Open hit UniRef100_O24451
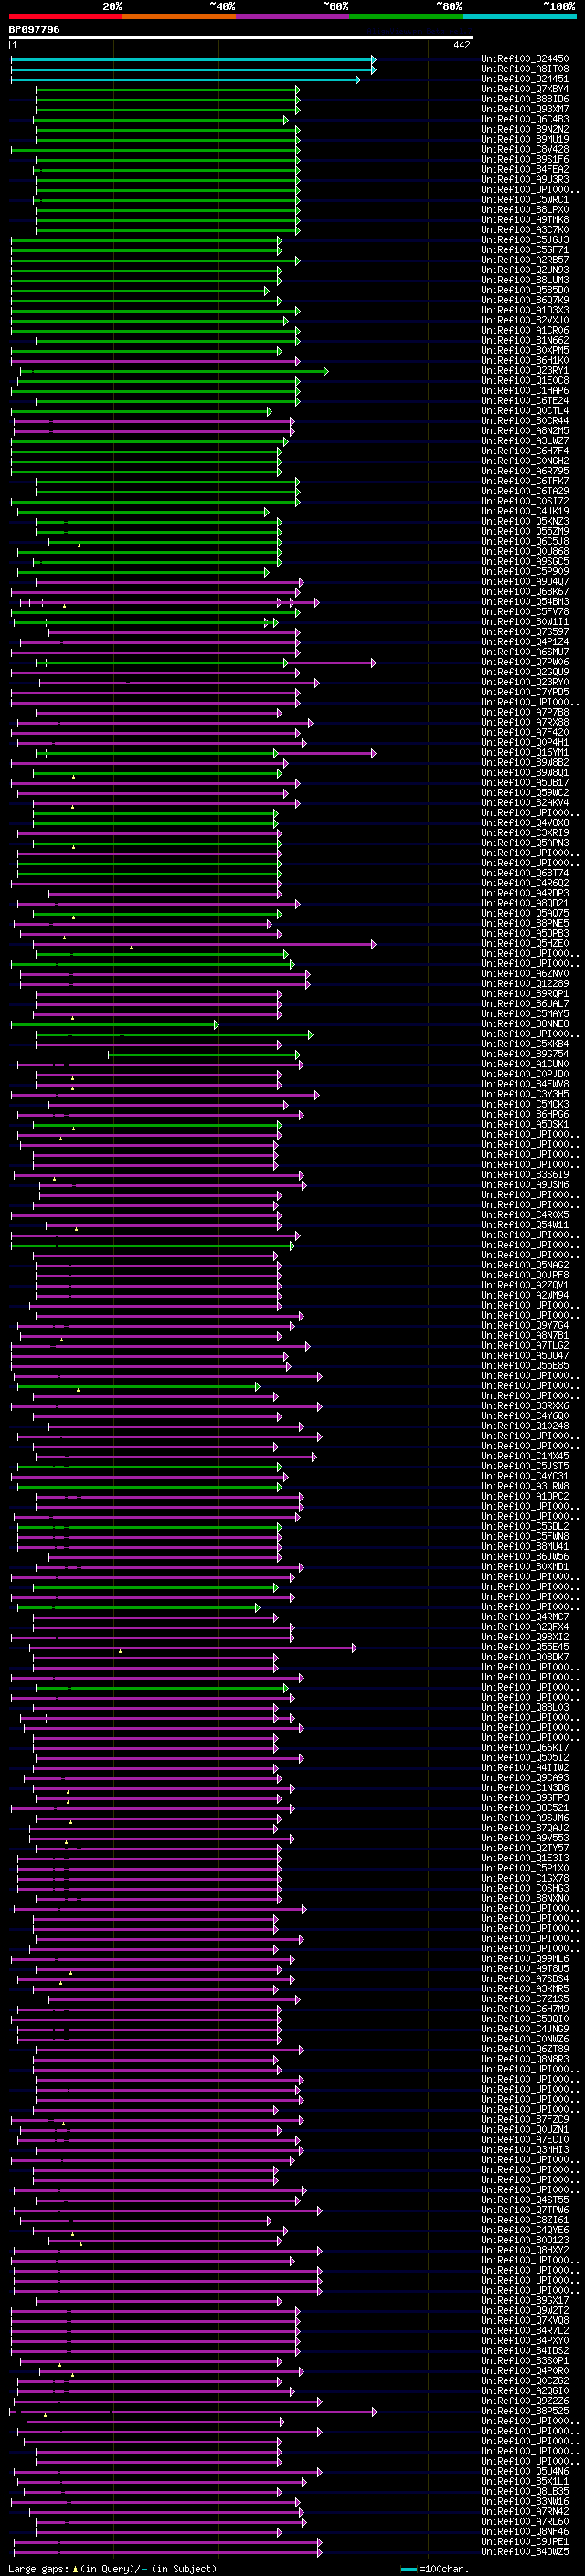The image size is (585, 2576). click(525, 79)
